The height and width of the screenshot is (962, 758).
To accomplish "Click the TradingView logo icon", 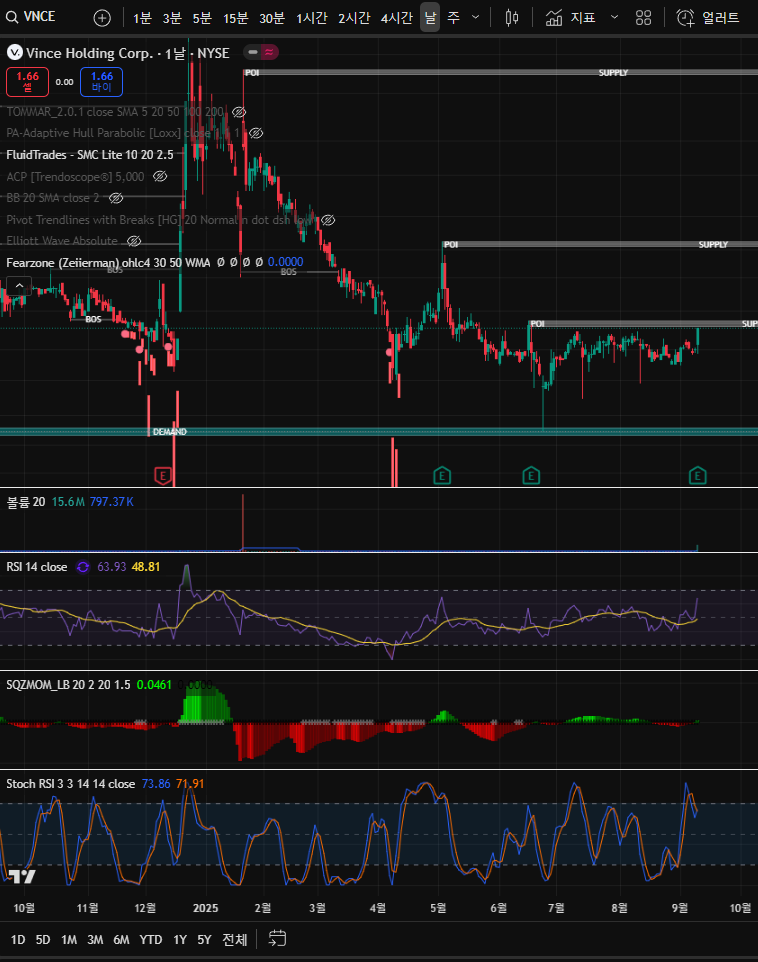I will click(23, 876).
